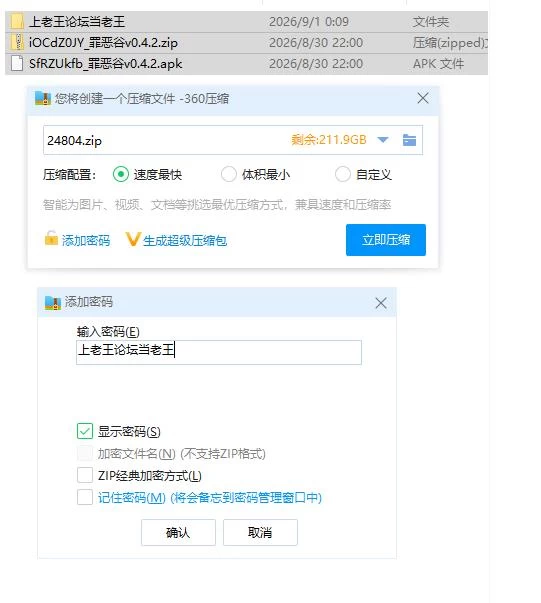
Task: Close the 添加密码 dialog
Action: point(381,303)
